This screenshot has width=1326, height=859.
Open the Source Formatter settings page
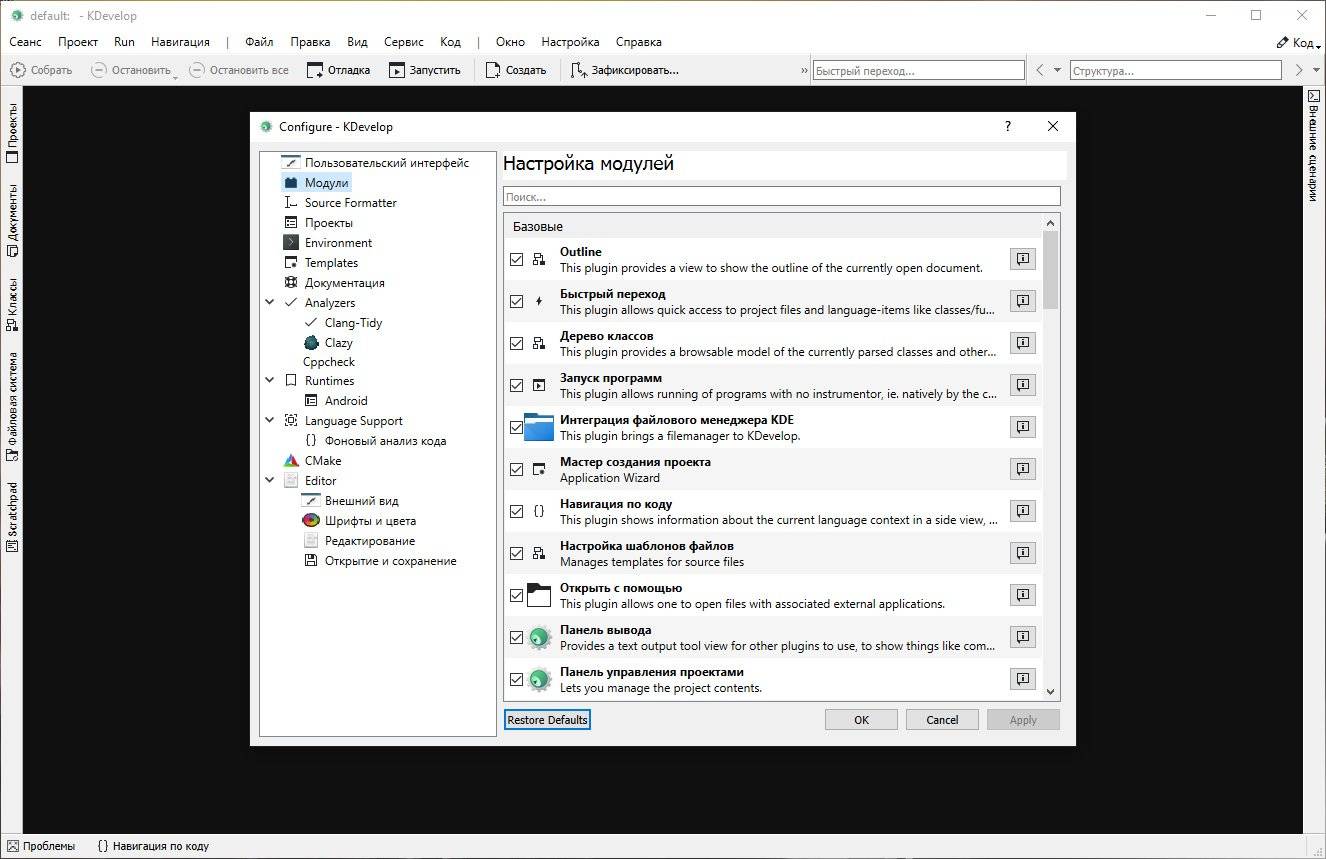tap(339, 203)
